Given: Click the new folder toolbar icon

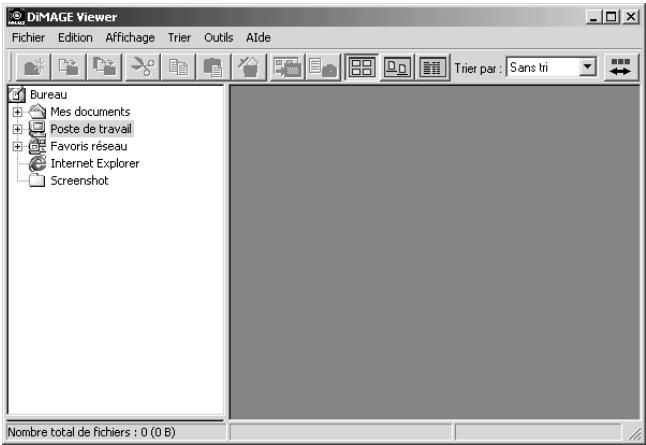Looking at the screenshot, I should [x=33, y=67].
